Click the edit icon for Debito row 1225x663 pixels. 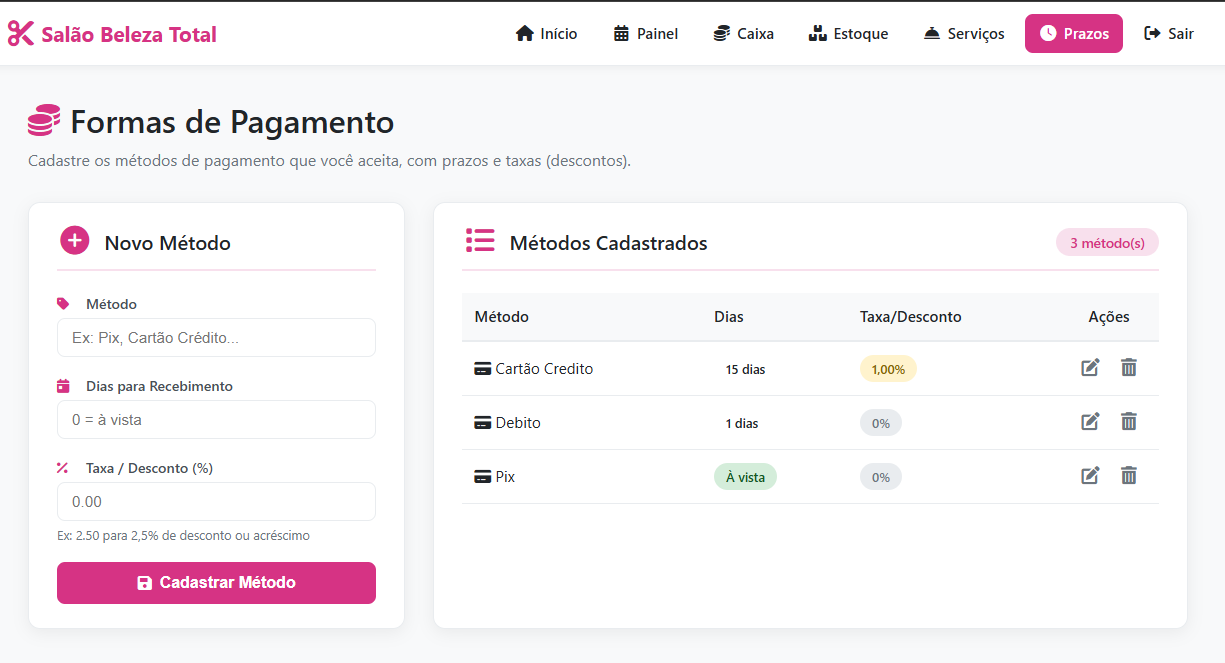[x=1090, y=422]
